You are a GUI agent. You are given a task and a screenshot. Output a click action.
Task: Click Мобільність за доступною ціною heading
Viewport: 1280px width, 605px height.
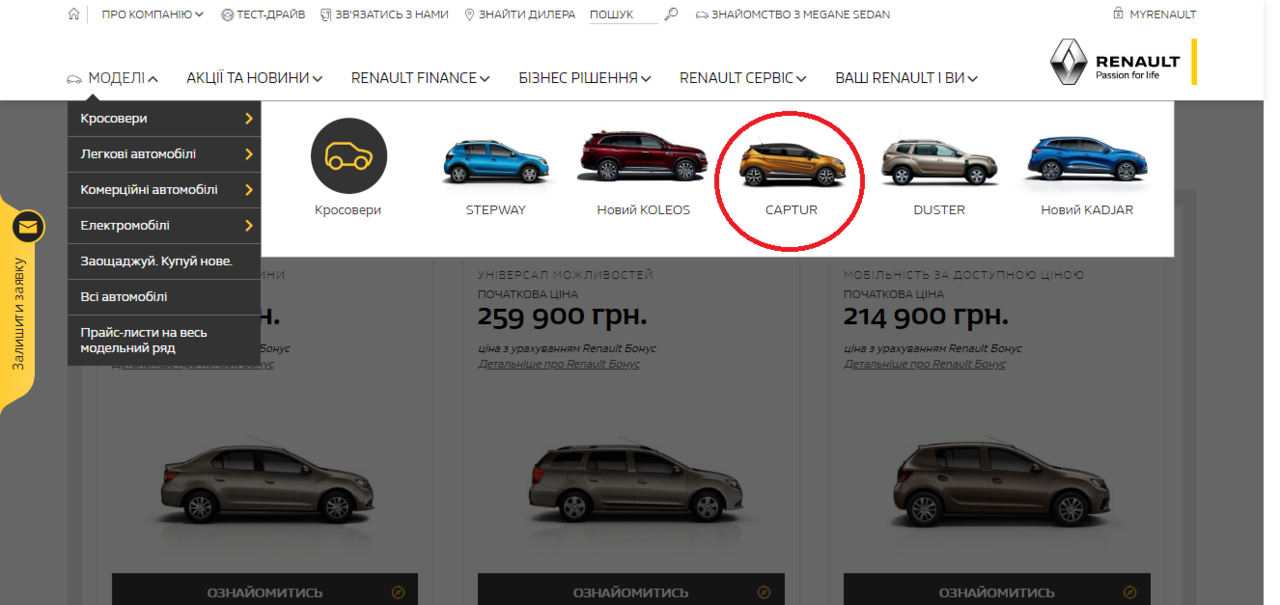coord(964,274)
